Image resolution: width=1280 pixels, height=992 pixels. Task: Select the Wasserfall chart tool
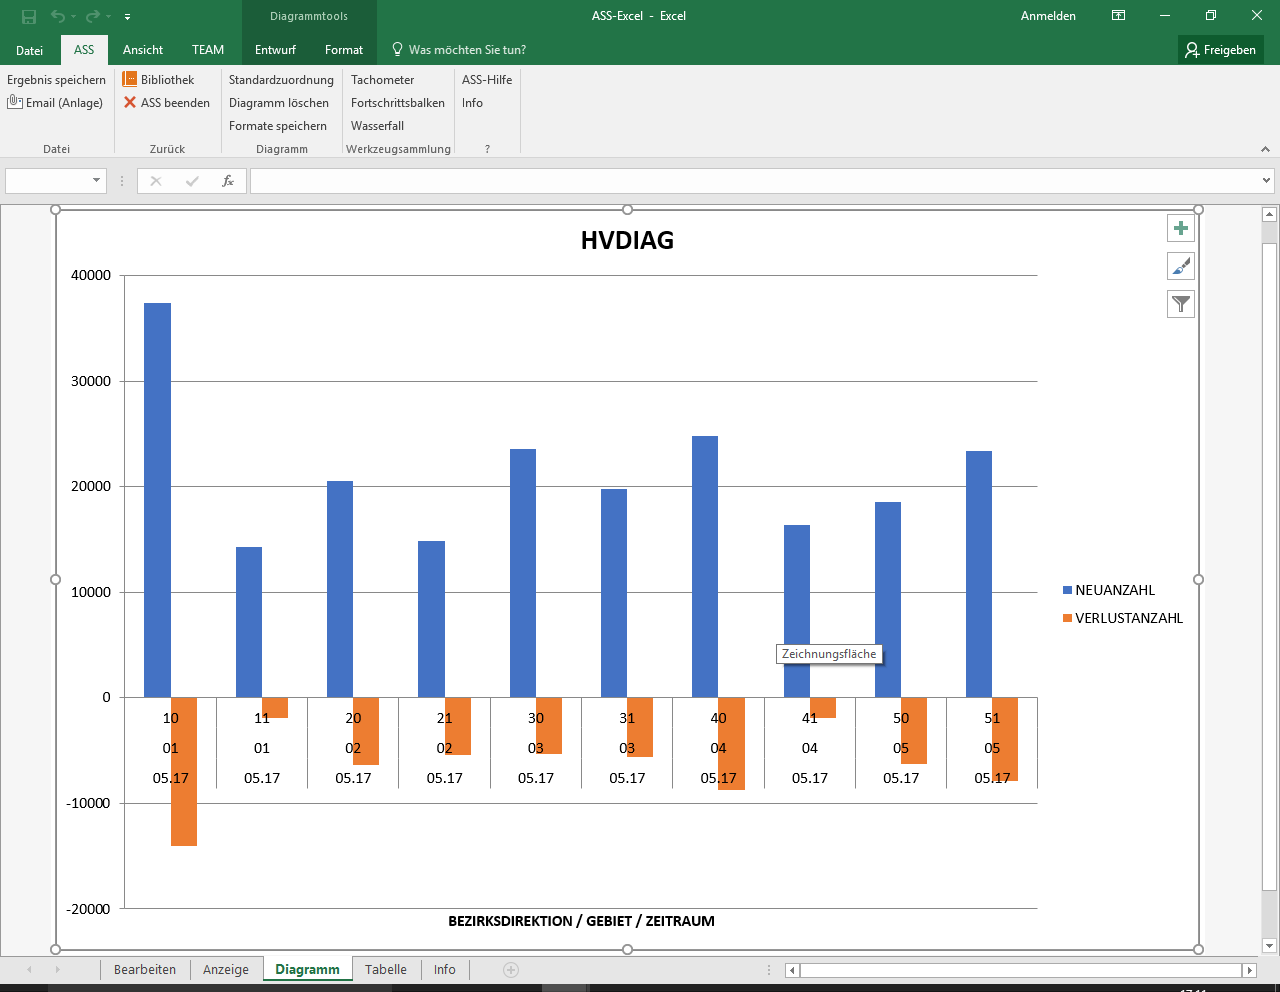pos(377,126)
